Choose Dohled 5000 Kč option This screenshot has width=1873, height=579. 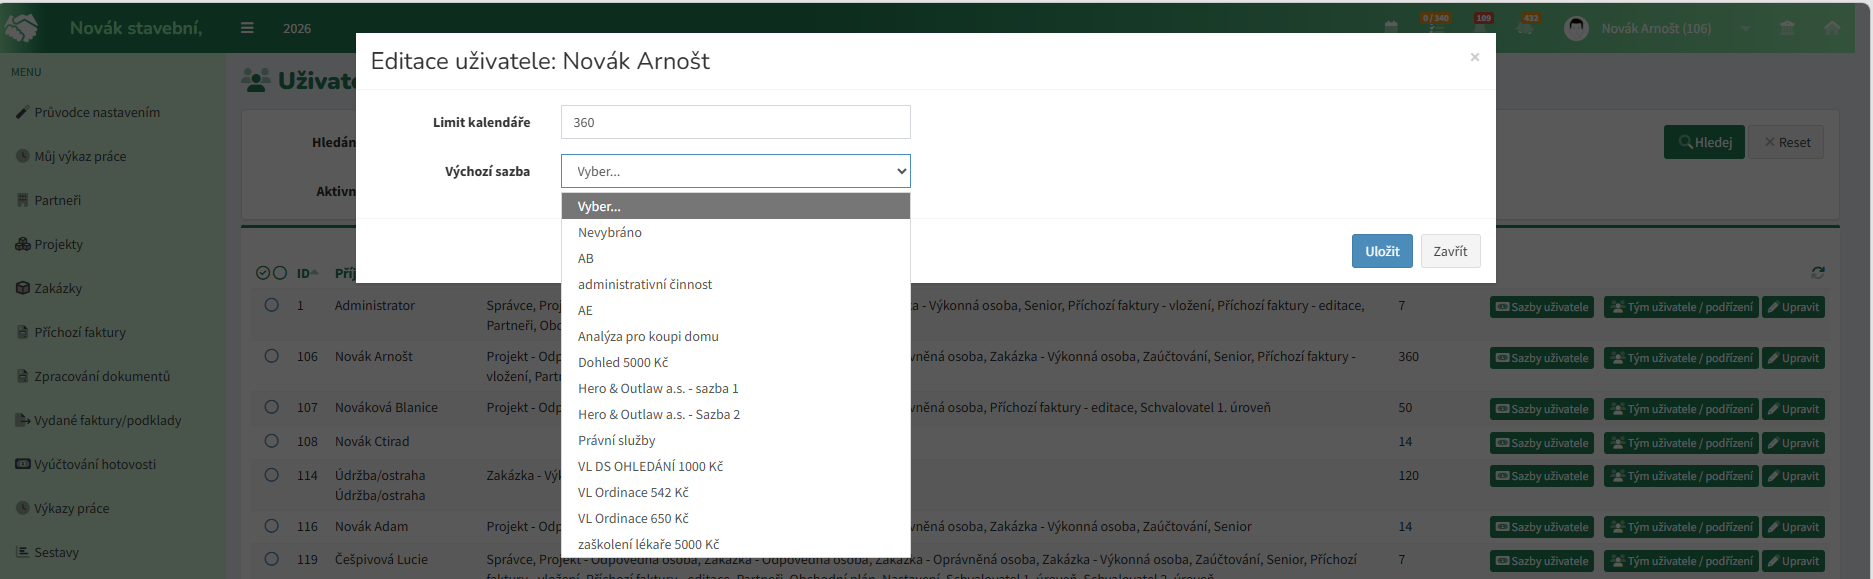[736, 362]
